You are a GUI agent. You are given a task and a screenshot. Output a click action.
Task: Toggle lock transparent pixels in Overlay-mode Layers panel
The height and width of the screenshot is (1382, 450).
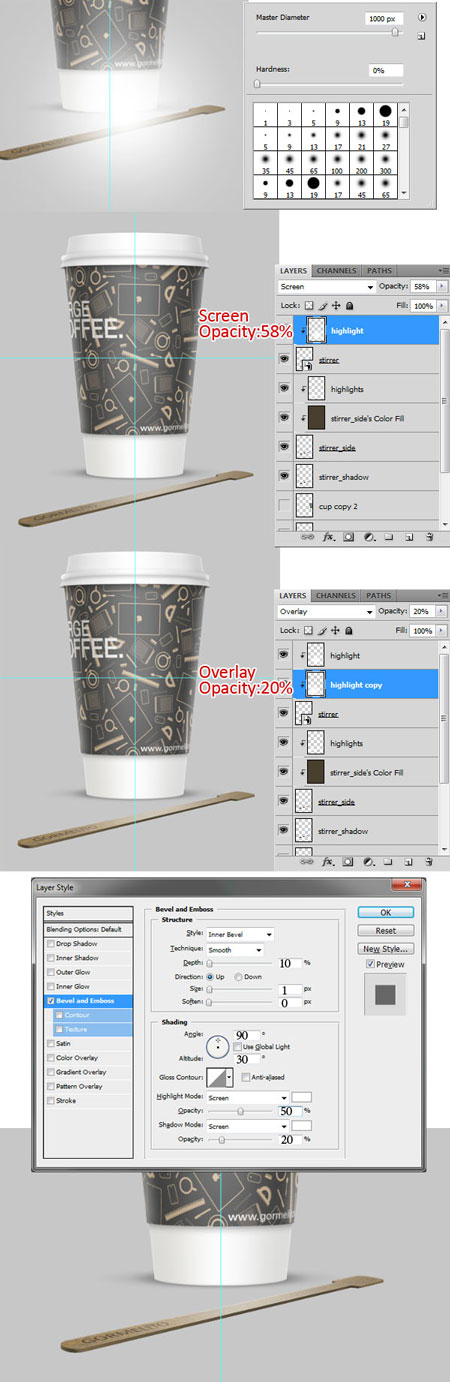pos(310,631)
